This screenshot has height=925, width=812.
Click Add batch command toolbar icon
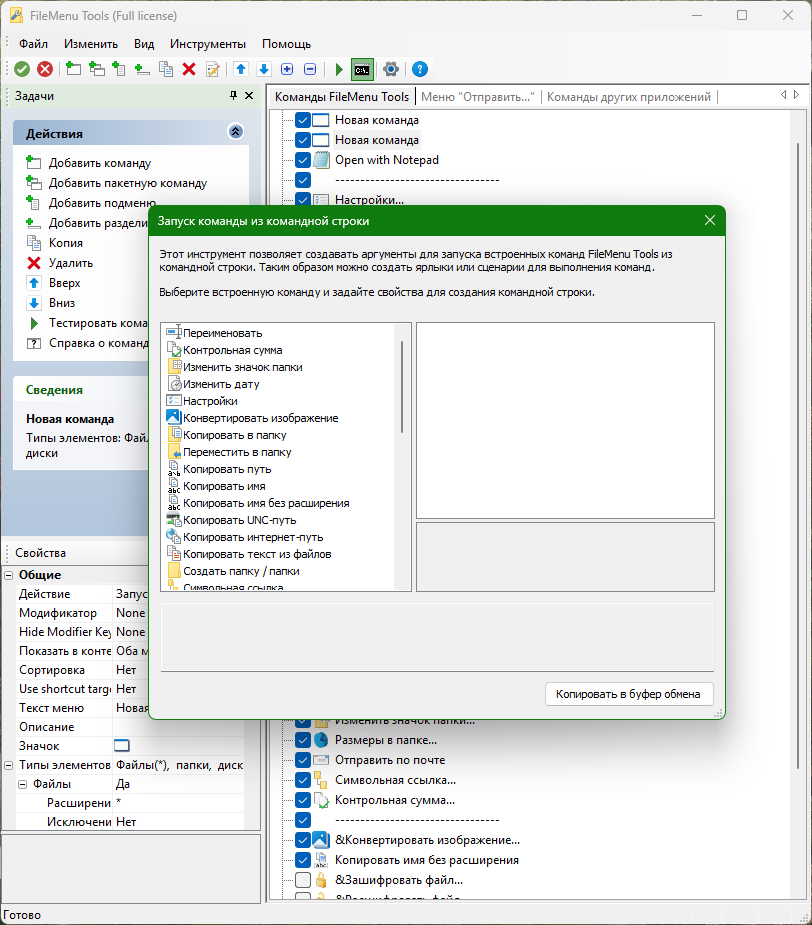(x=97, y=69)
